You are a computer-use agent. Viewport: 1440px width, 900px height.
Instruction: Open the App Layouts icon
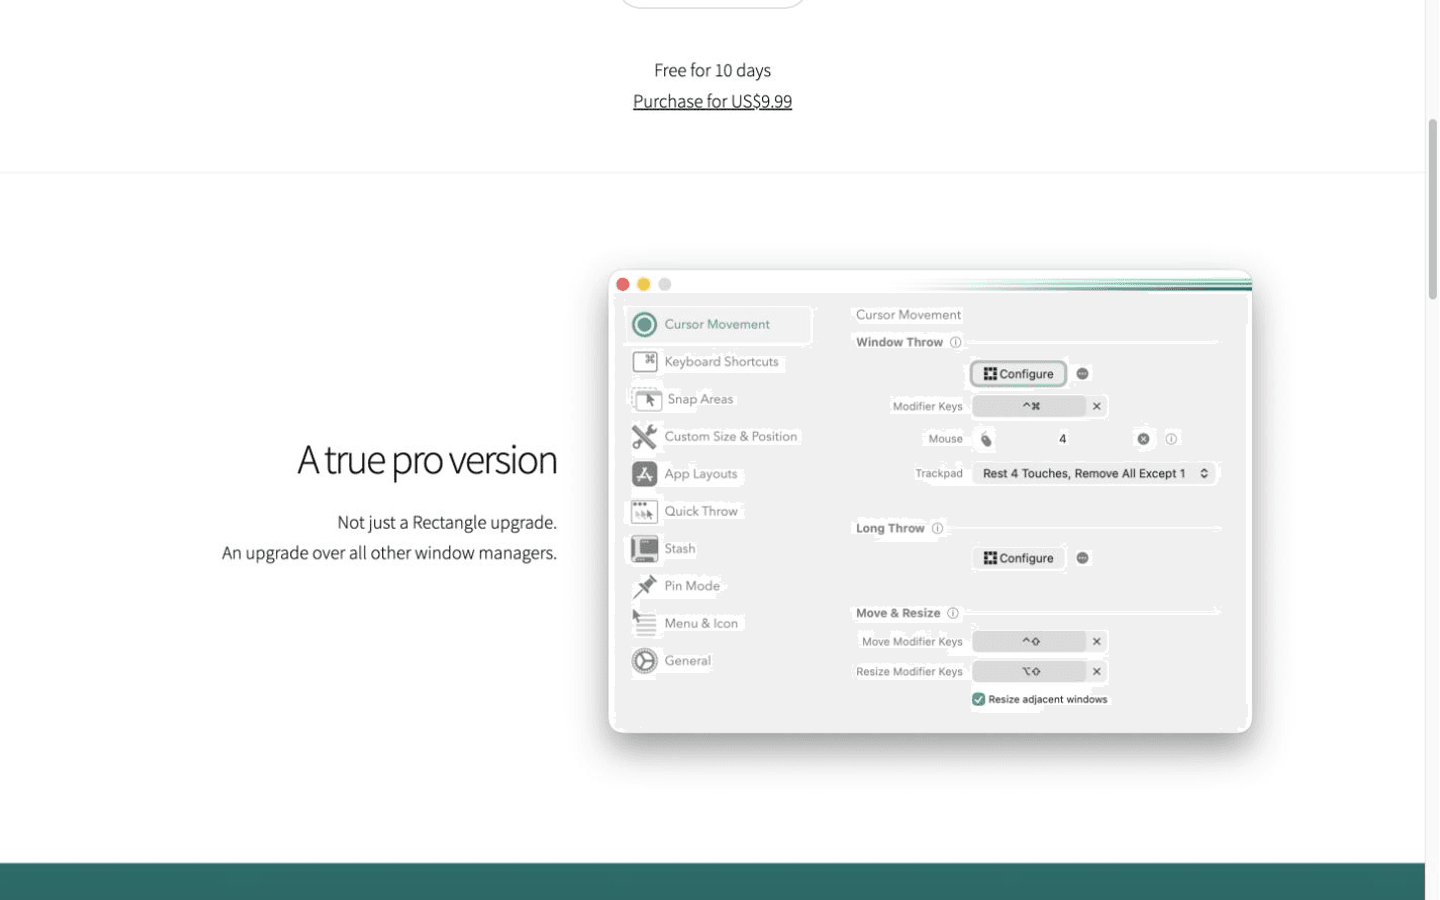tap(645, 474)
